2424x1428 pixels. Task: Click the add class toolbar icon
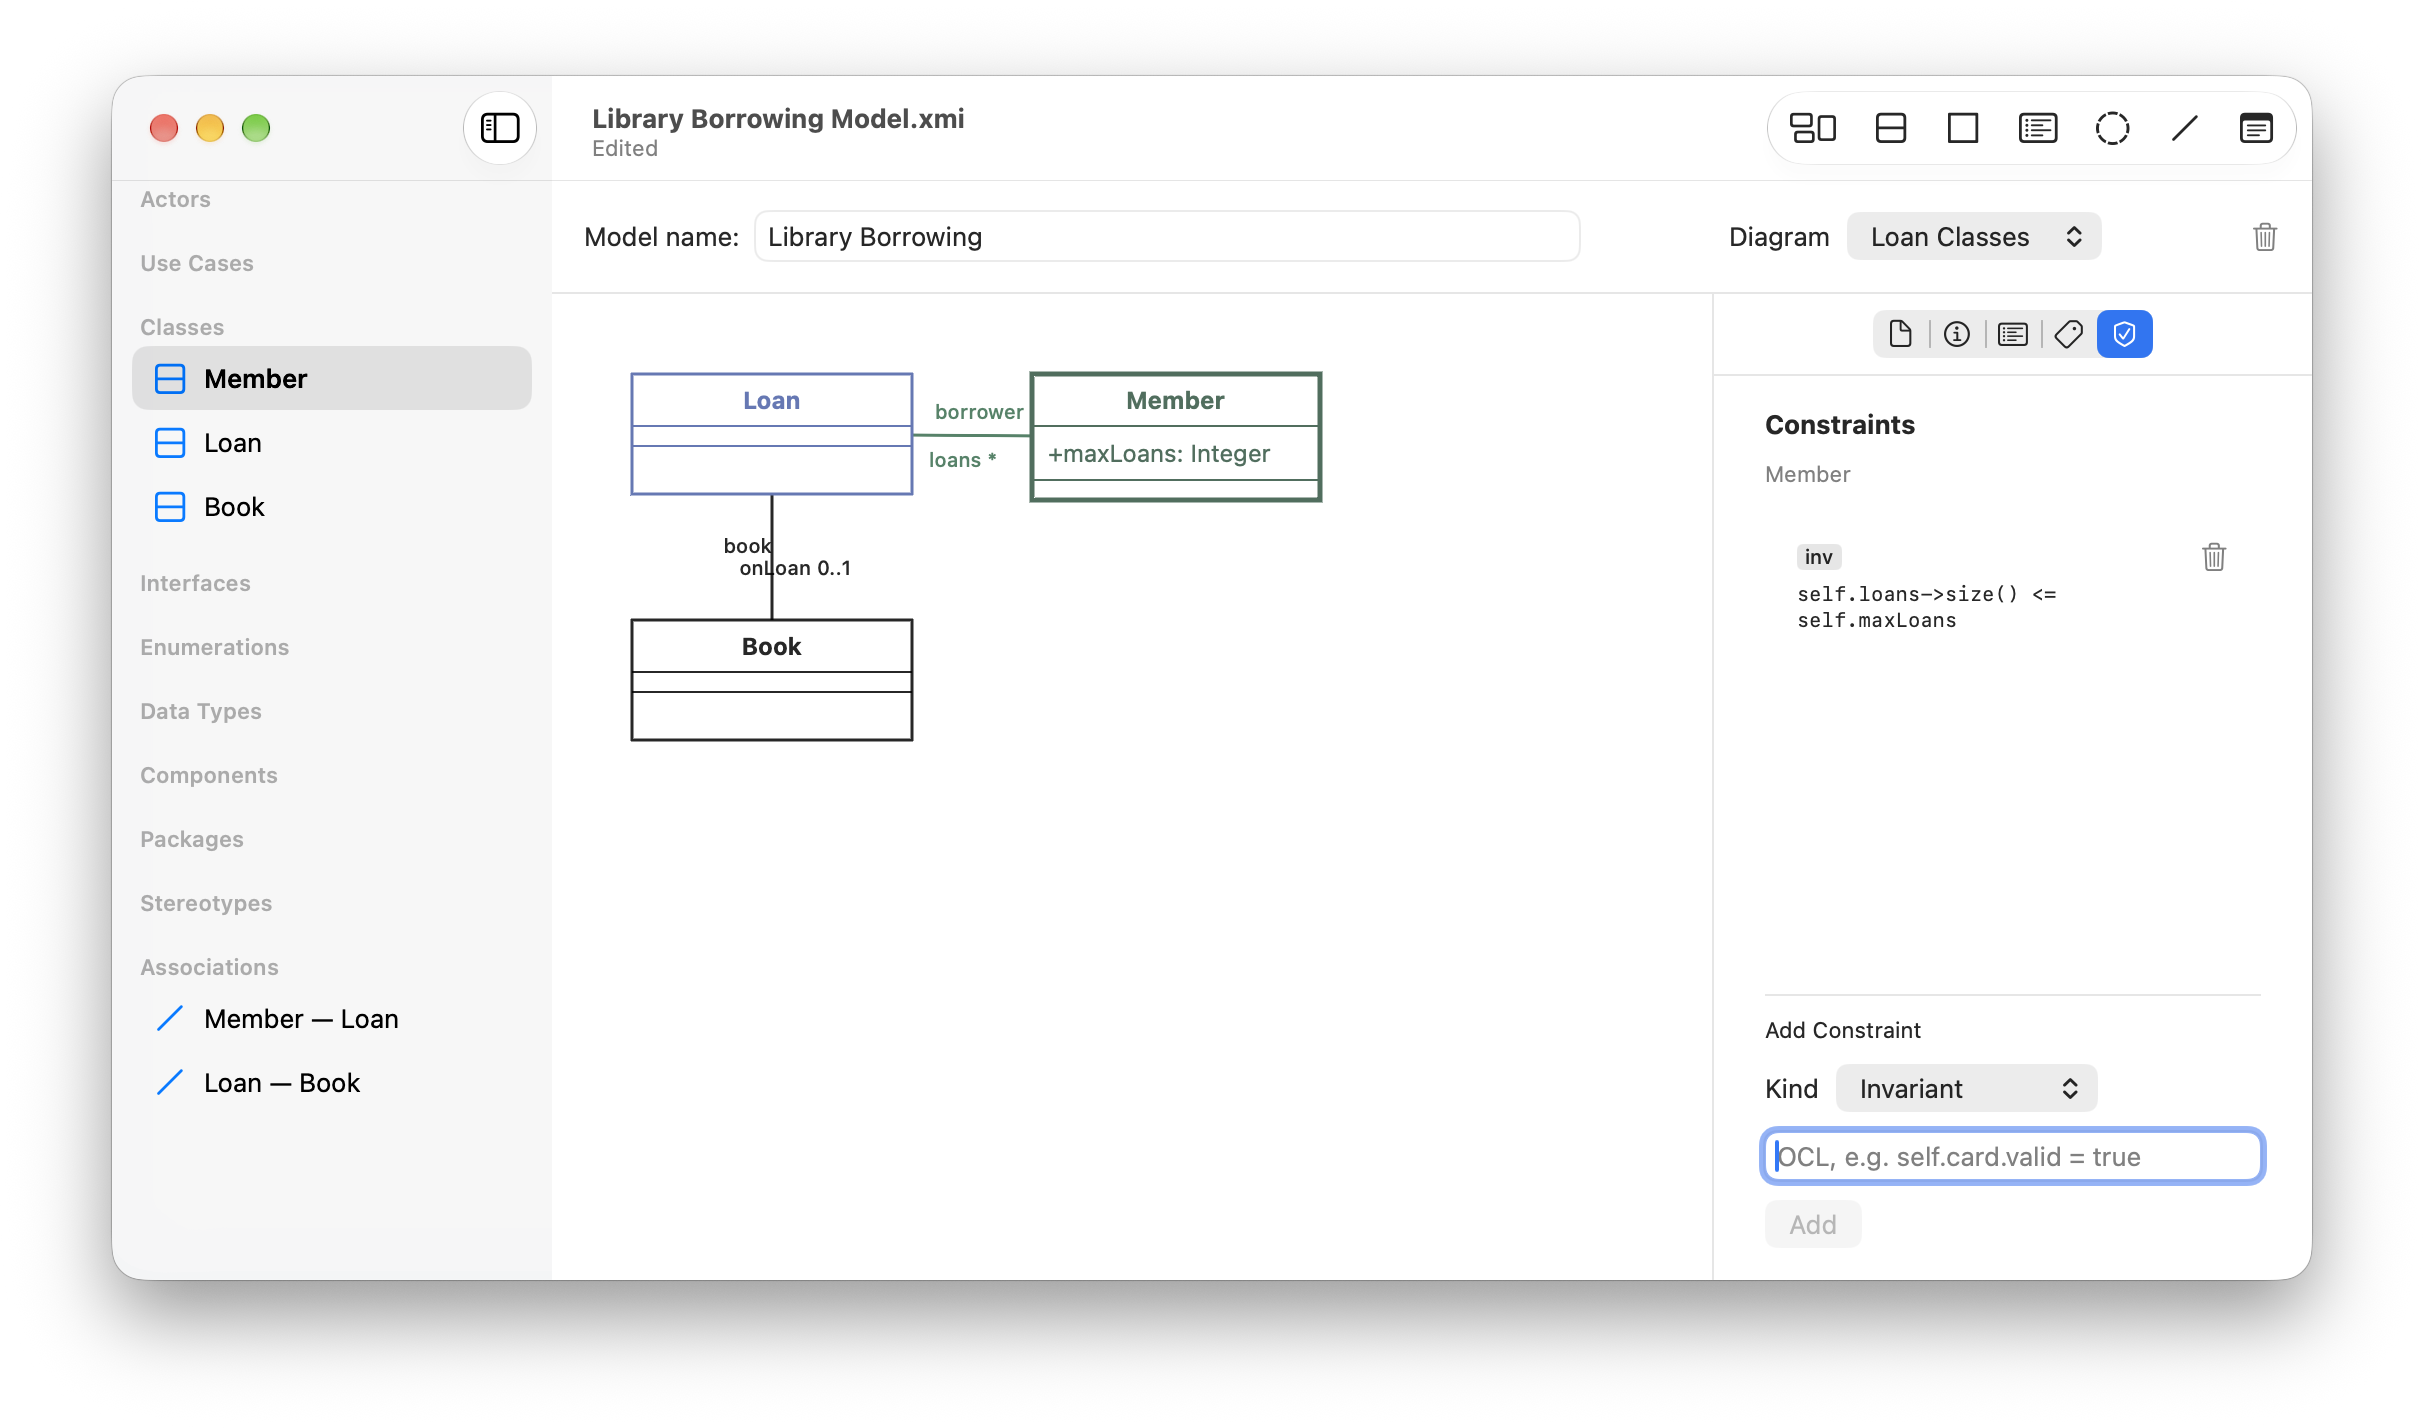click(1890, 128)
